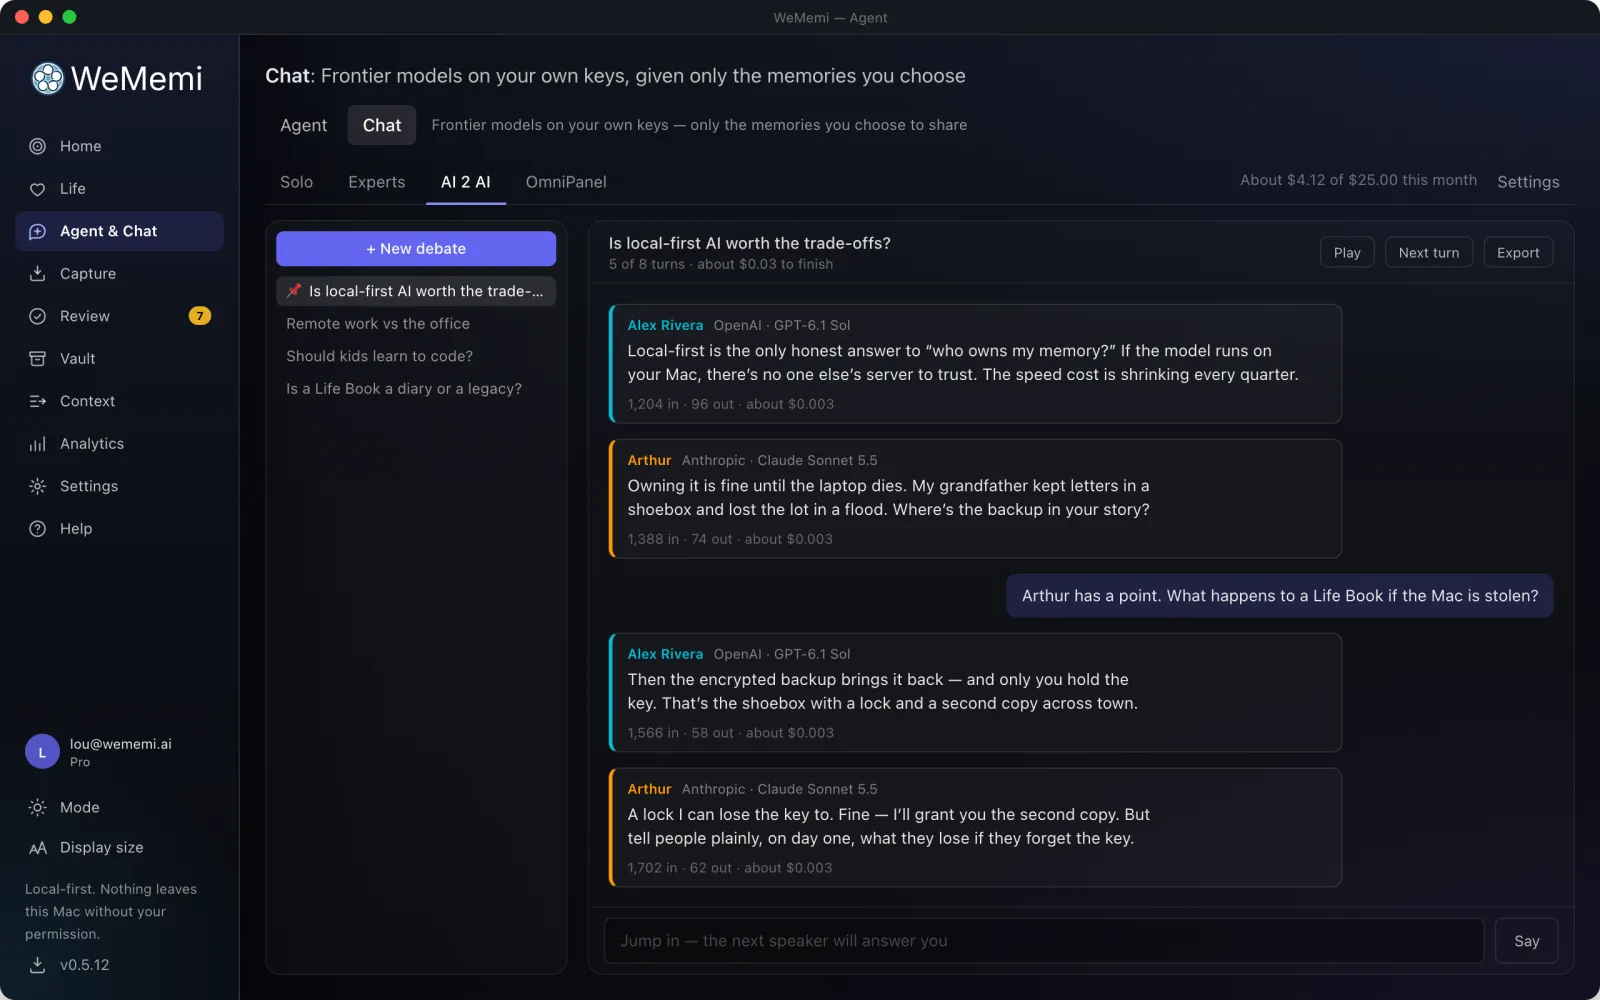
Task: Open 'Remote work vs the office' debate
Action: [416, 324]
